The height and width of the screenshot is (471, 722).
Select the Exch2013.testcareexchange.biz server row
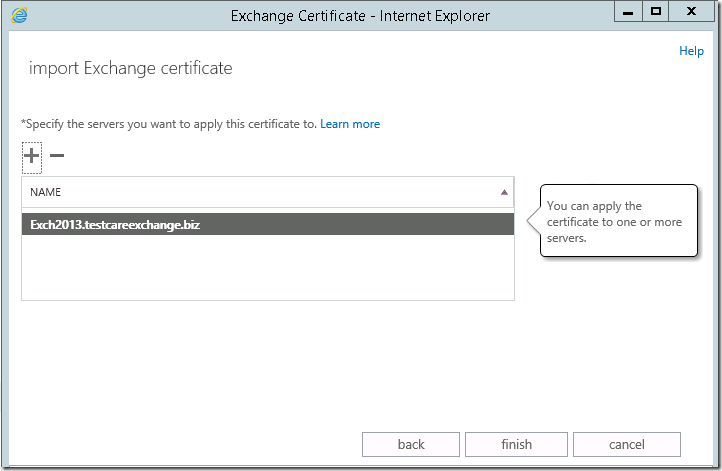[x=268, y=224]
